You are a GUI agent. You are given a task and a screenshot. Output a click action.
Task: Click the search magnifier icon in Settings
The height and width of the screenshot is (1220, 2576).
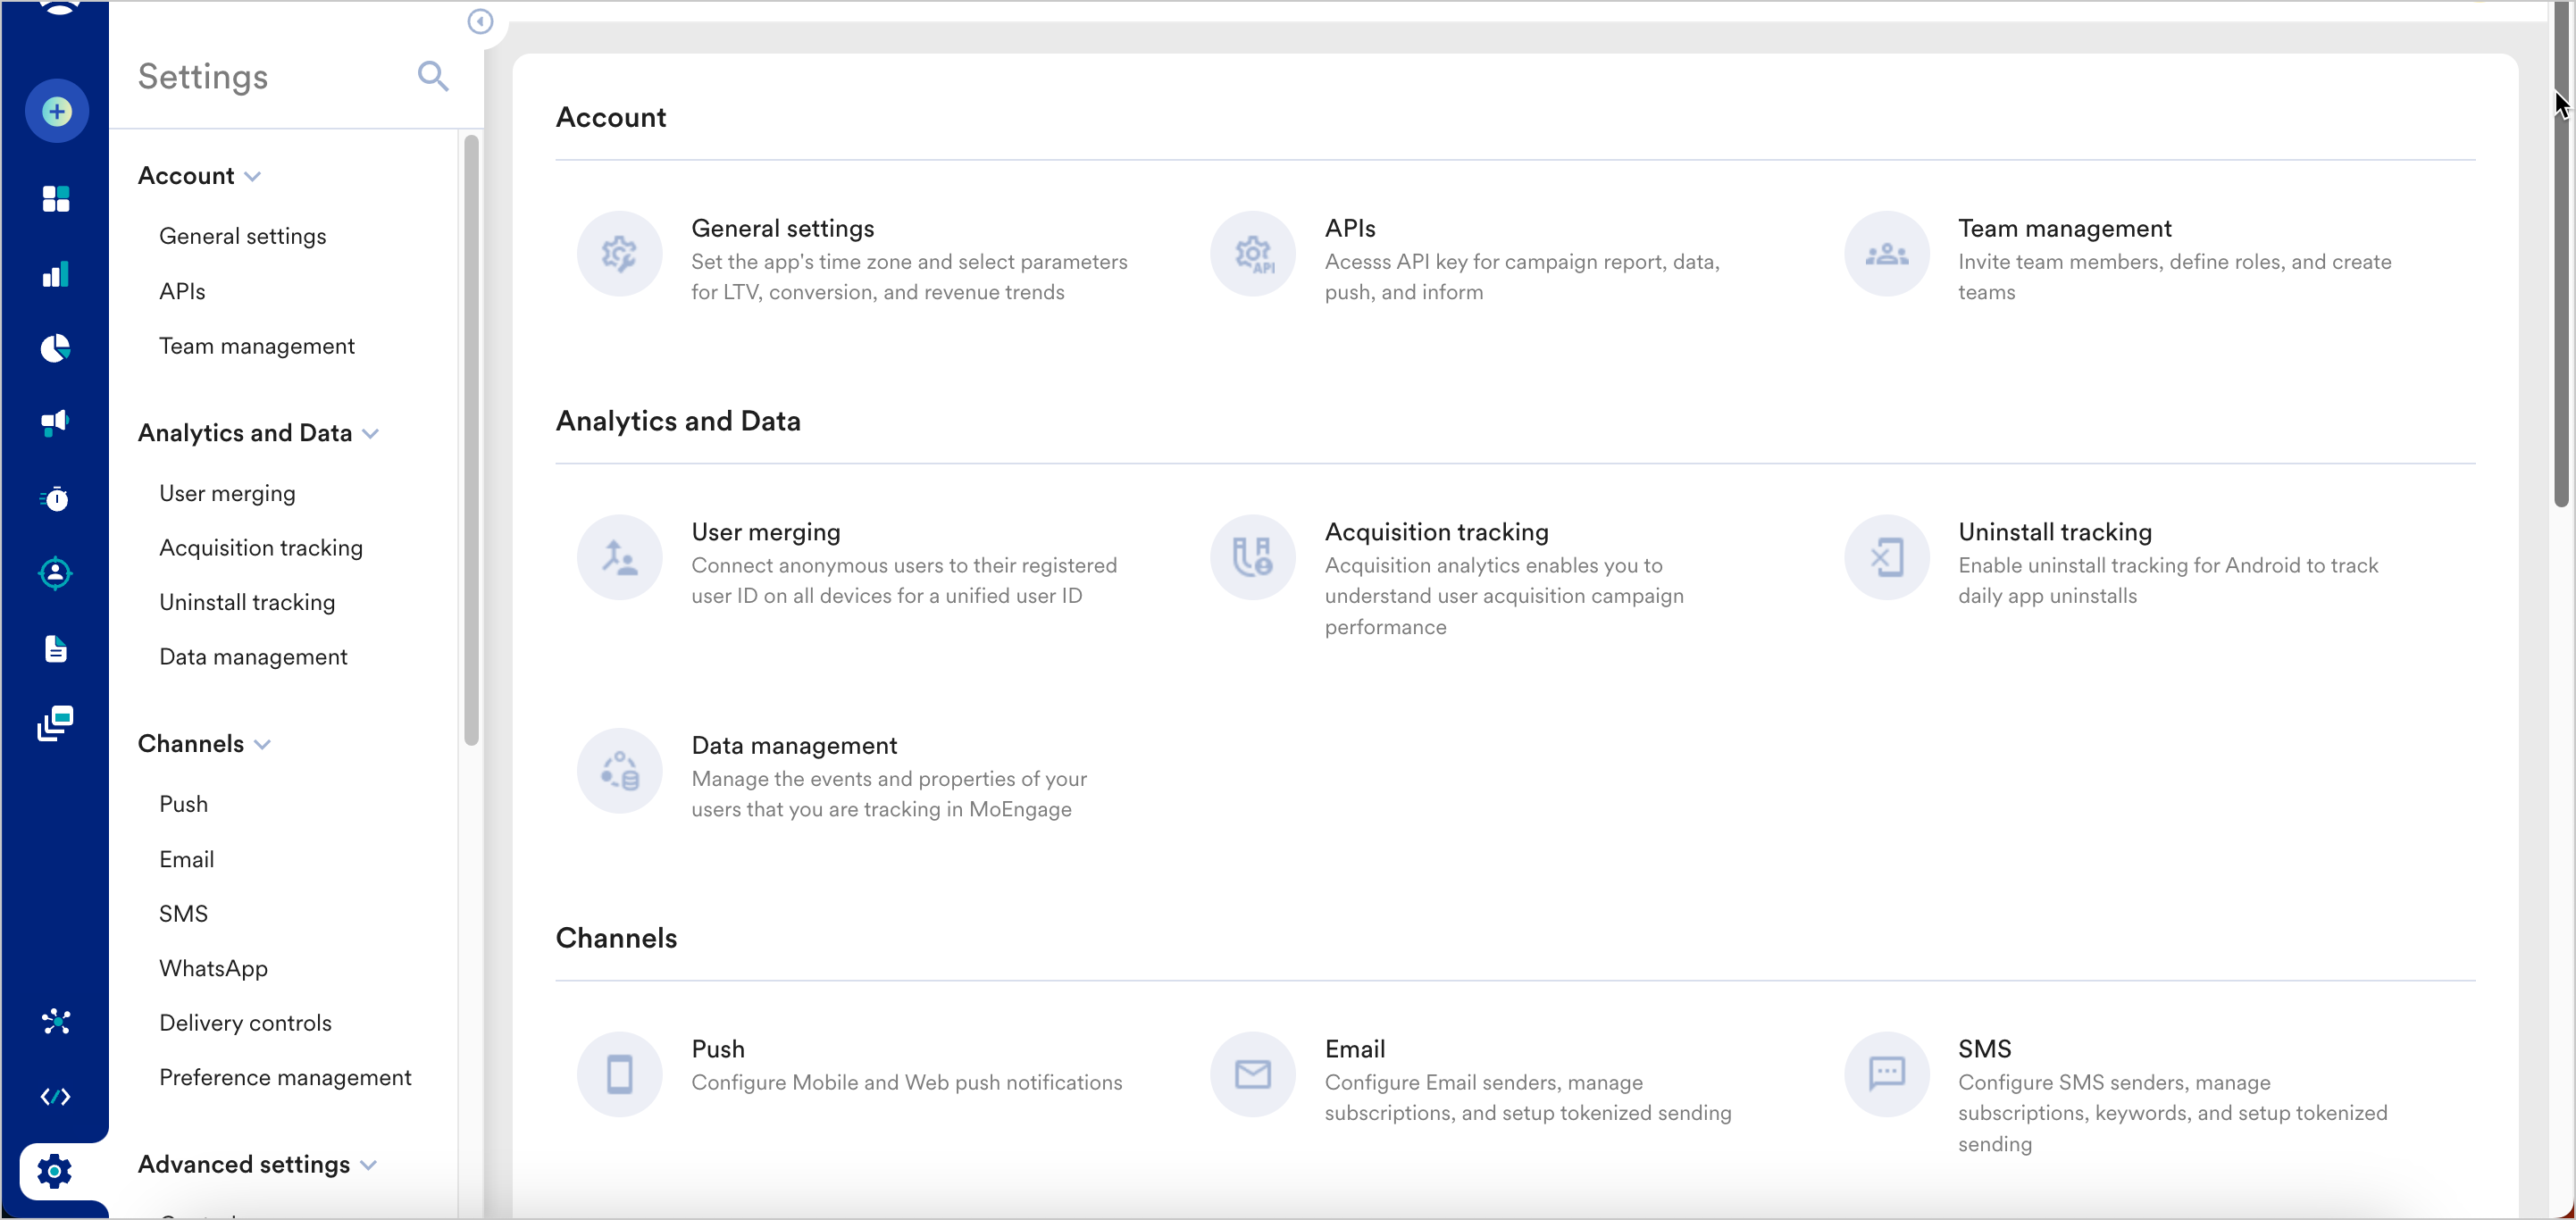tap(432, 76)
